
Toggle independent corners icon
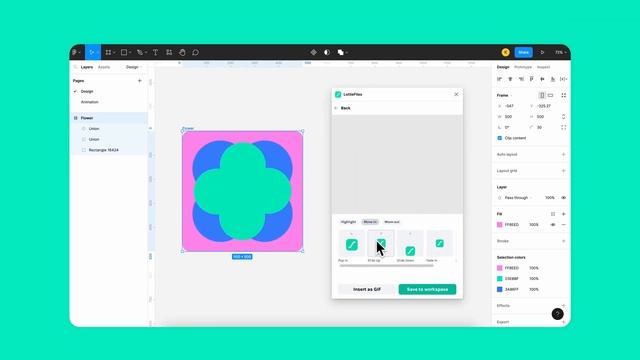pos(564,127)
